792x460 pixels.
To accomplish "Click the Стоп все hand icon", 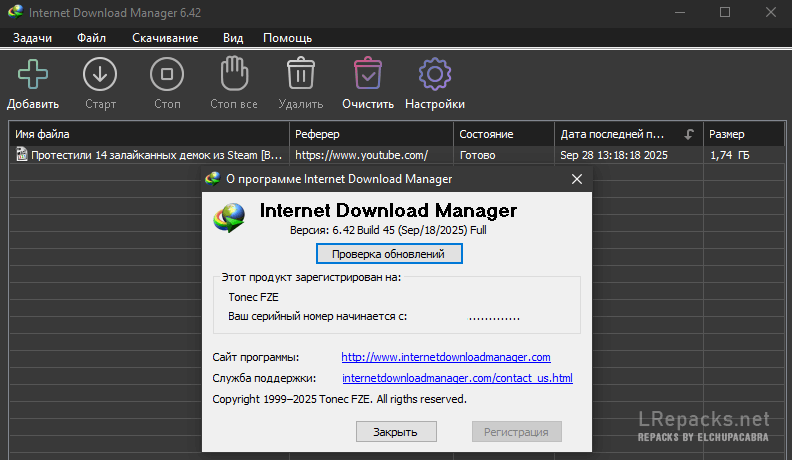I will tap(234, 75).
